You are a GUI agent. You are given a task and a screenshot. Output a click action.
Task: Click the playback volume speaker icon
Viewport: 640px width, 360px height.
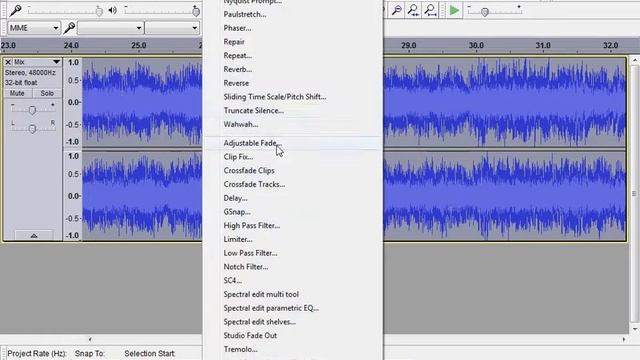coord(113,10)
